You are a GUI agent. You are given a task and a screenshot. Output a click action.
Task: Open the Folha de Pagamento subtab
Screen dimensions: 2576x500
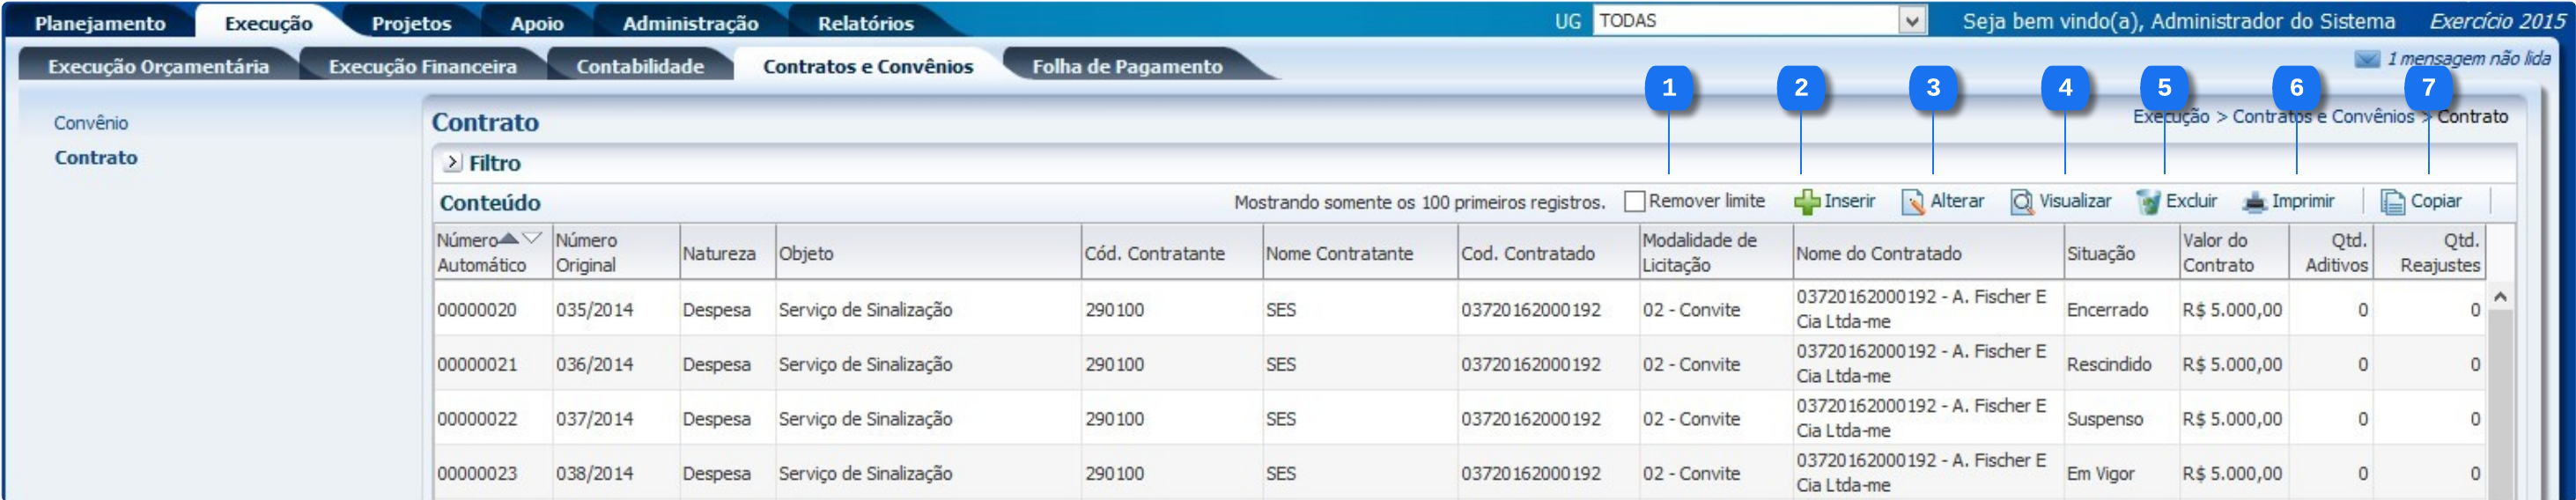click(1126, 66)
